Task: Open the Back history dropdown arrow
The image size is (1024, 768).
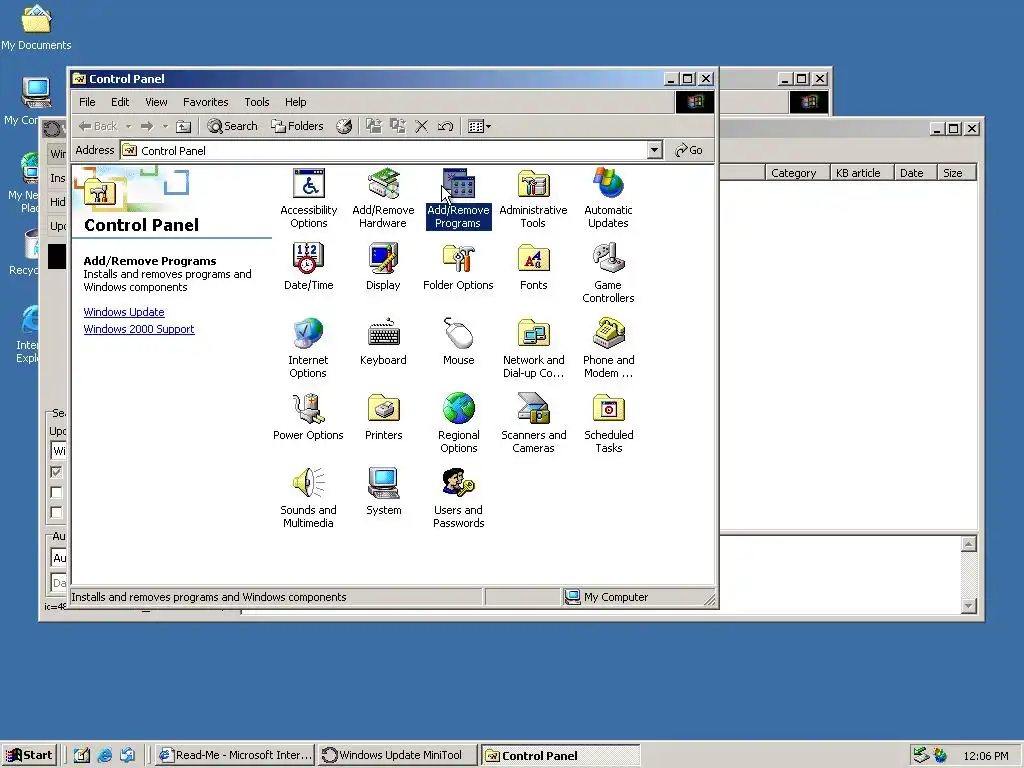Action: tap(129, 126)
